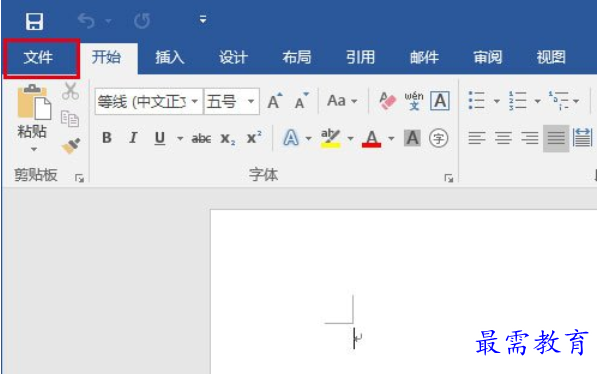Open the 文件 tab
The width and height of the screenshot is (597, 374).
pyautogui.click(x=38, y=58)
